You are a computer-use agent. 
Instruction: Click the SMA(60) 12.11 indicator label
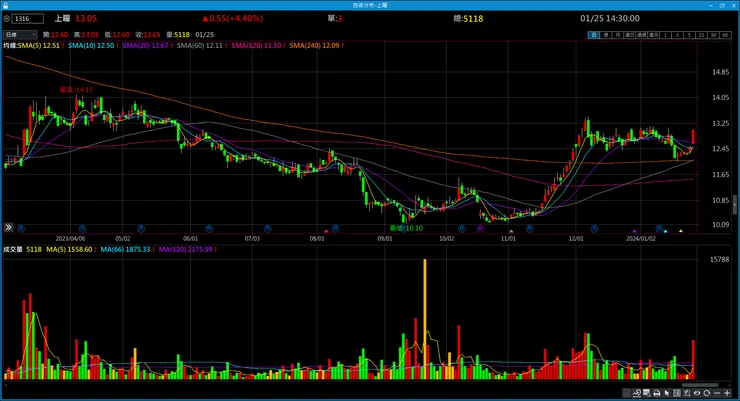pos(200,46)
